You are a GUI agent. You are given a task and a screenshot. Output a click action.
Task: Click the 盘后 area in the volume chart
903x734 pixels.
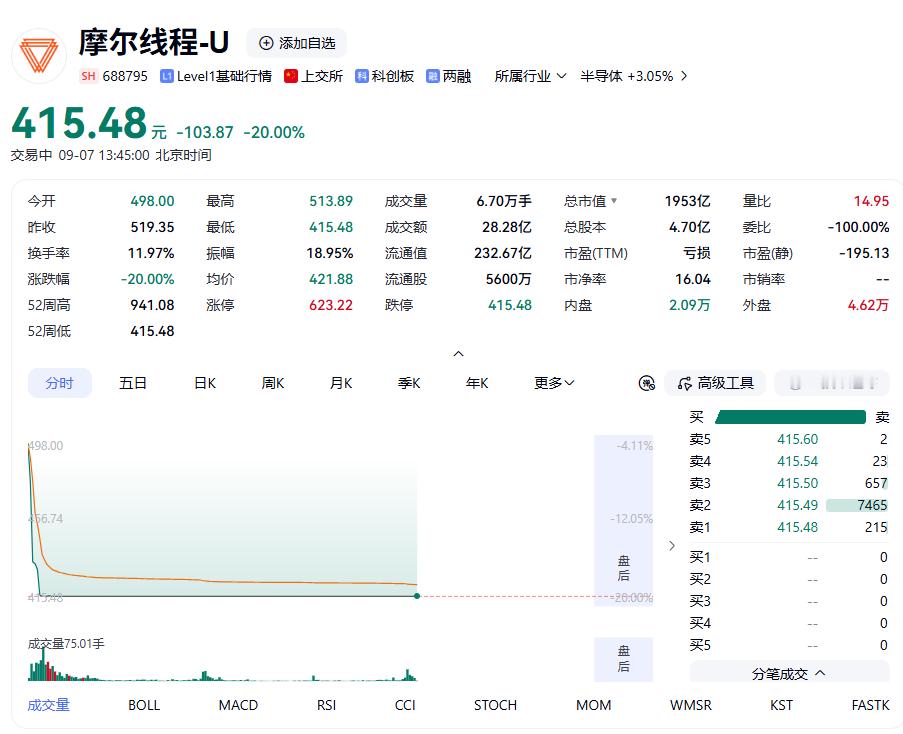click(x=624, y=659)
